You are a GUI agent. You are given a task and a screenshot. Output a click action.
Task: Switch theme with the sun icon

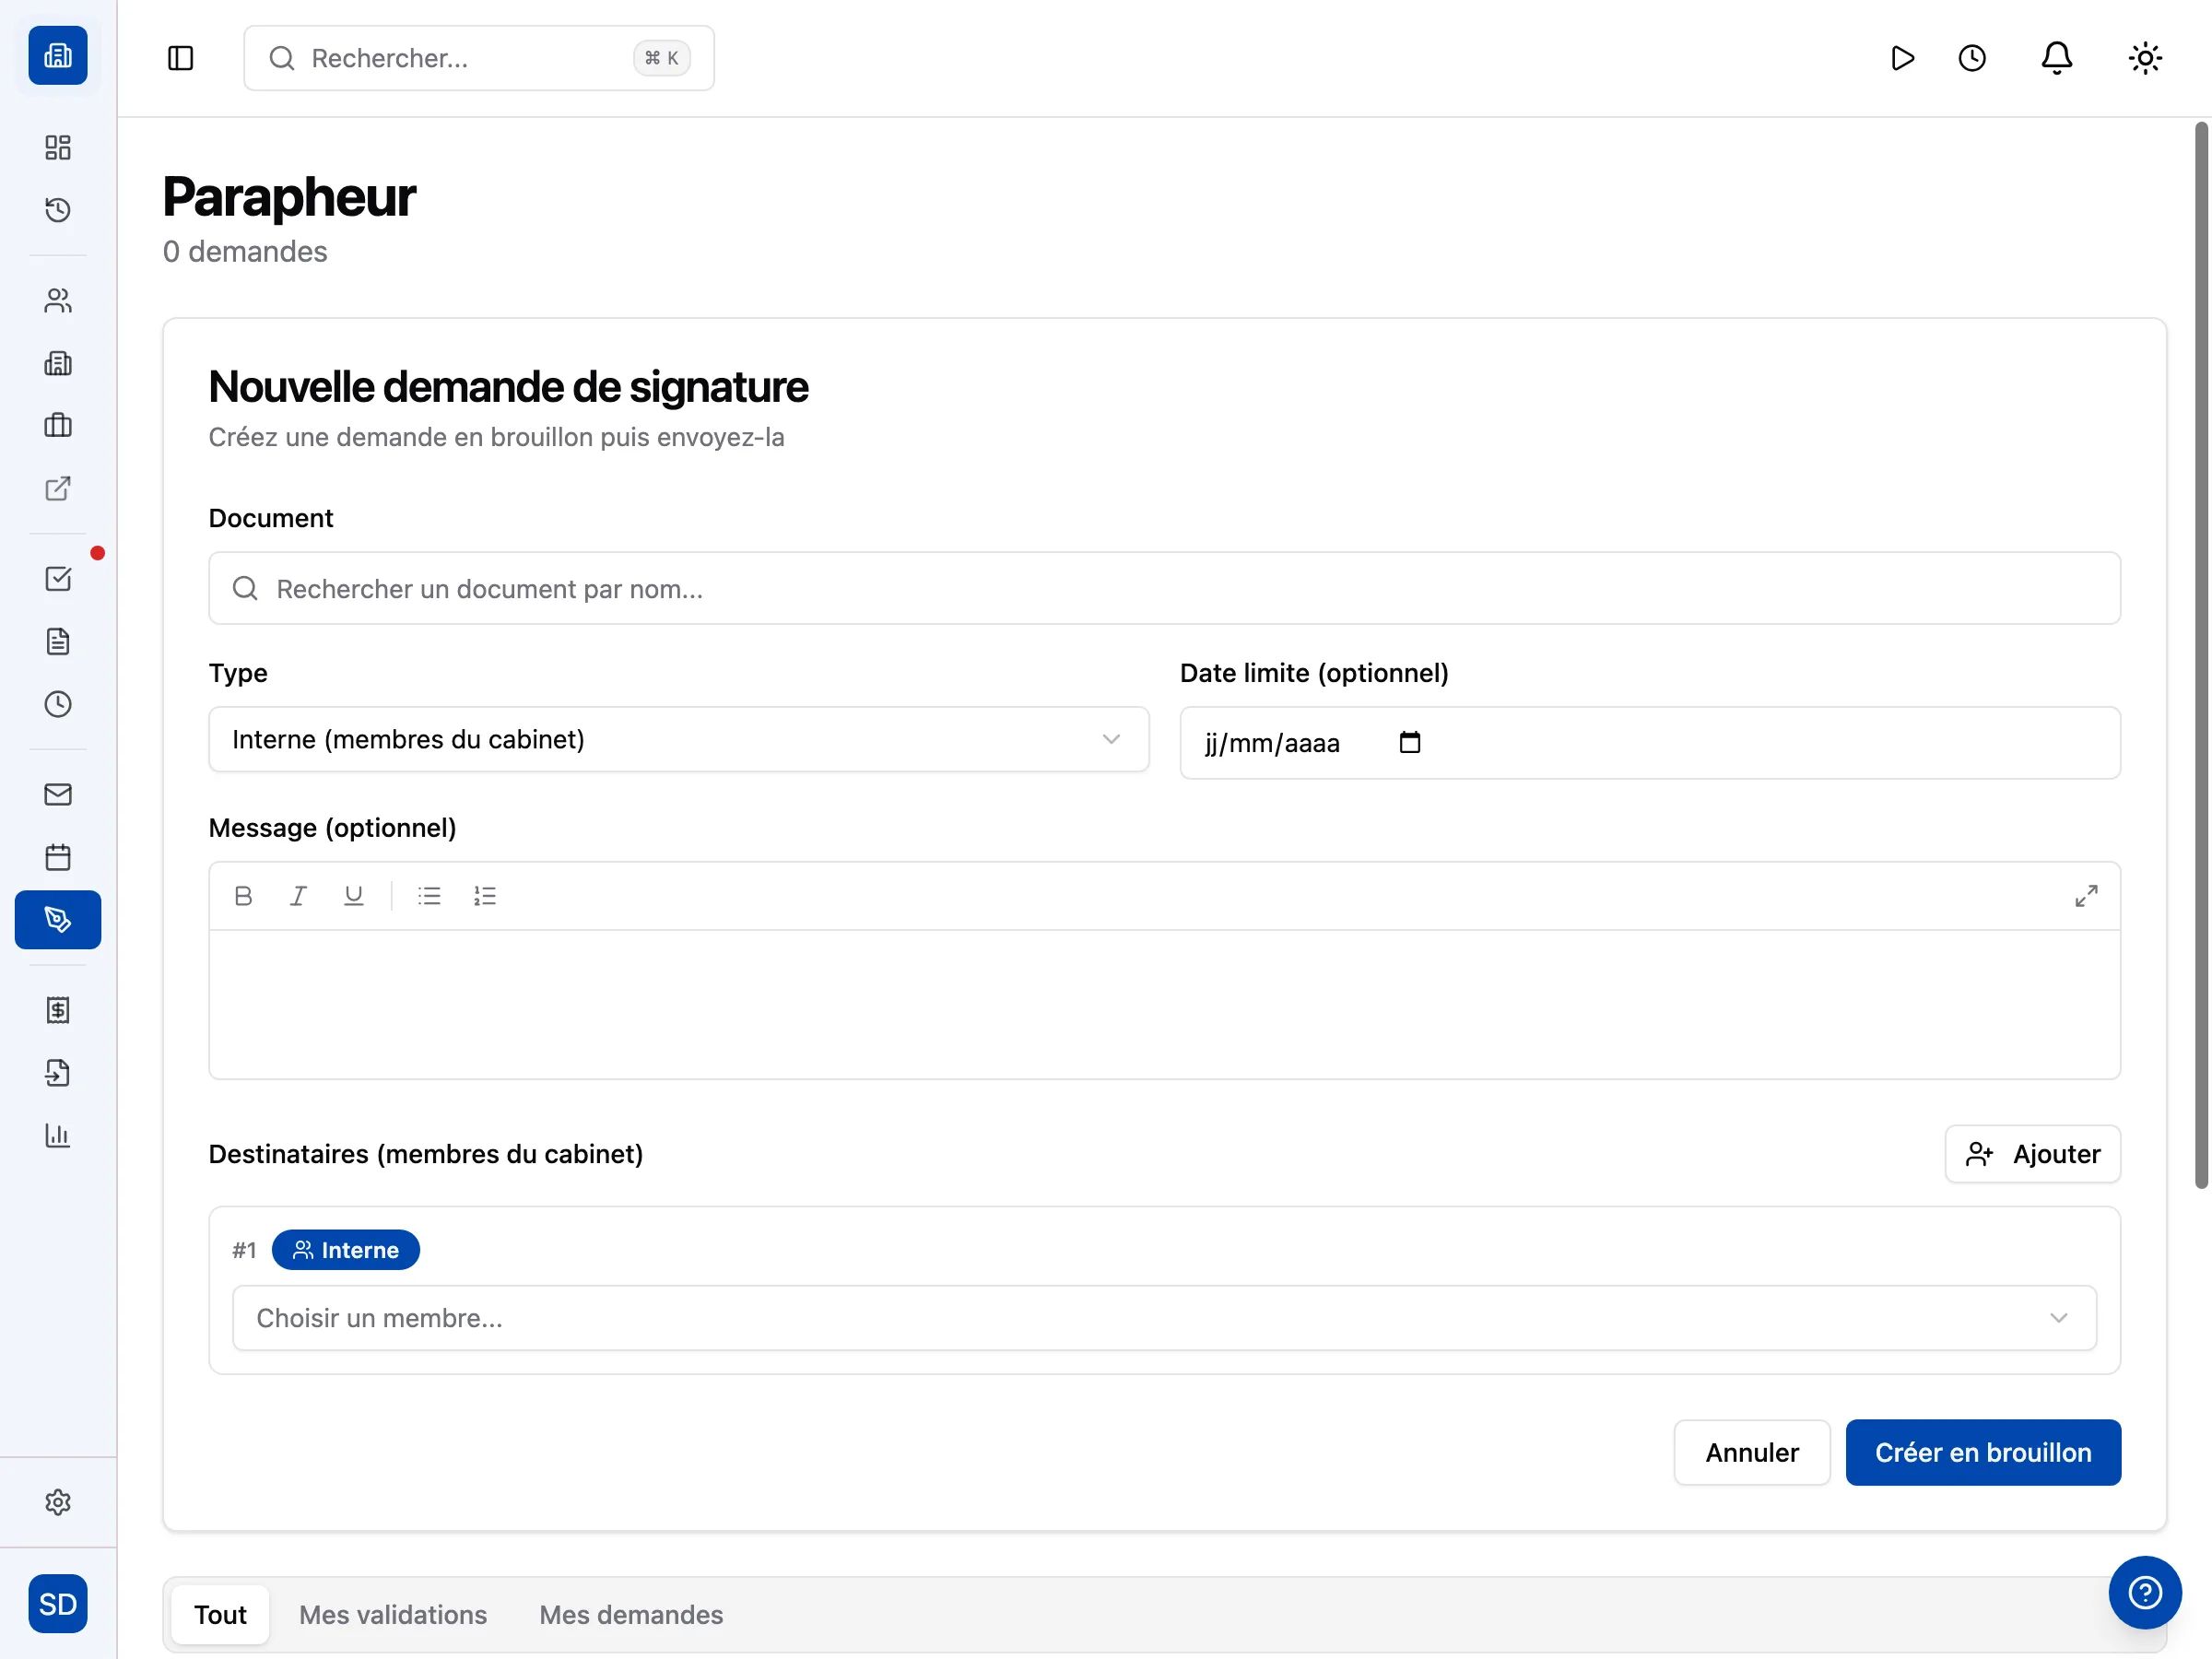pyautogui.click(x=2144, y=58)
